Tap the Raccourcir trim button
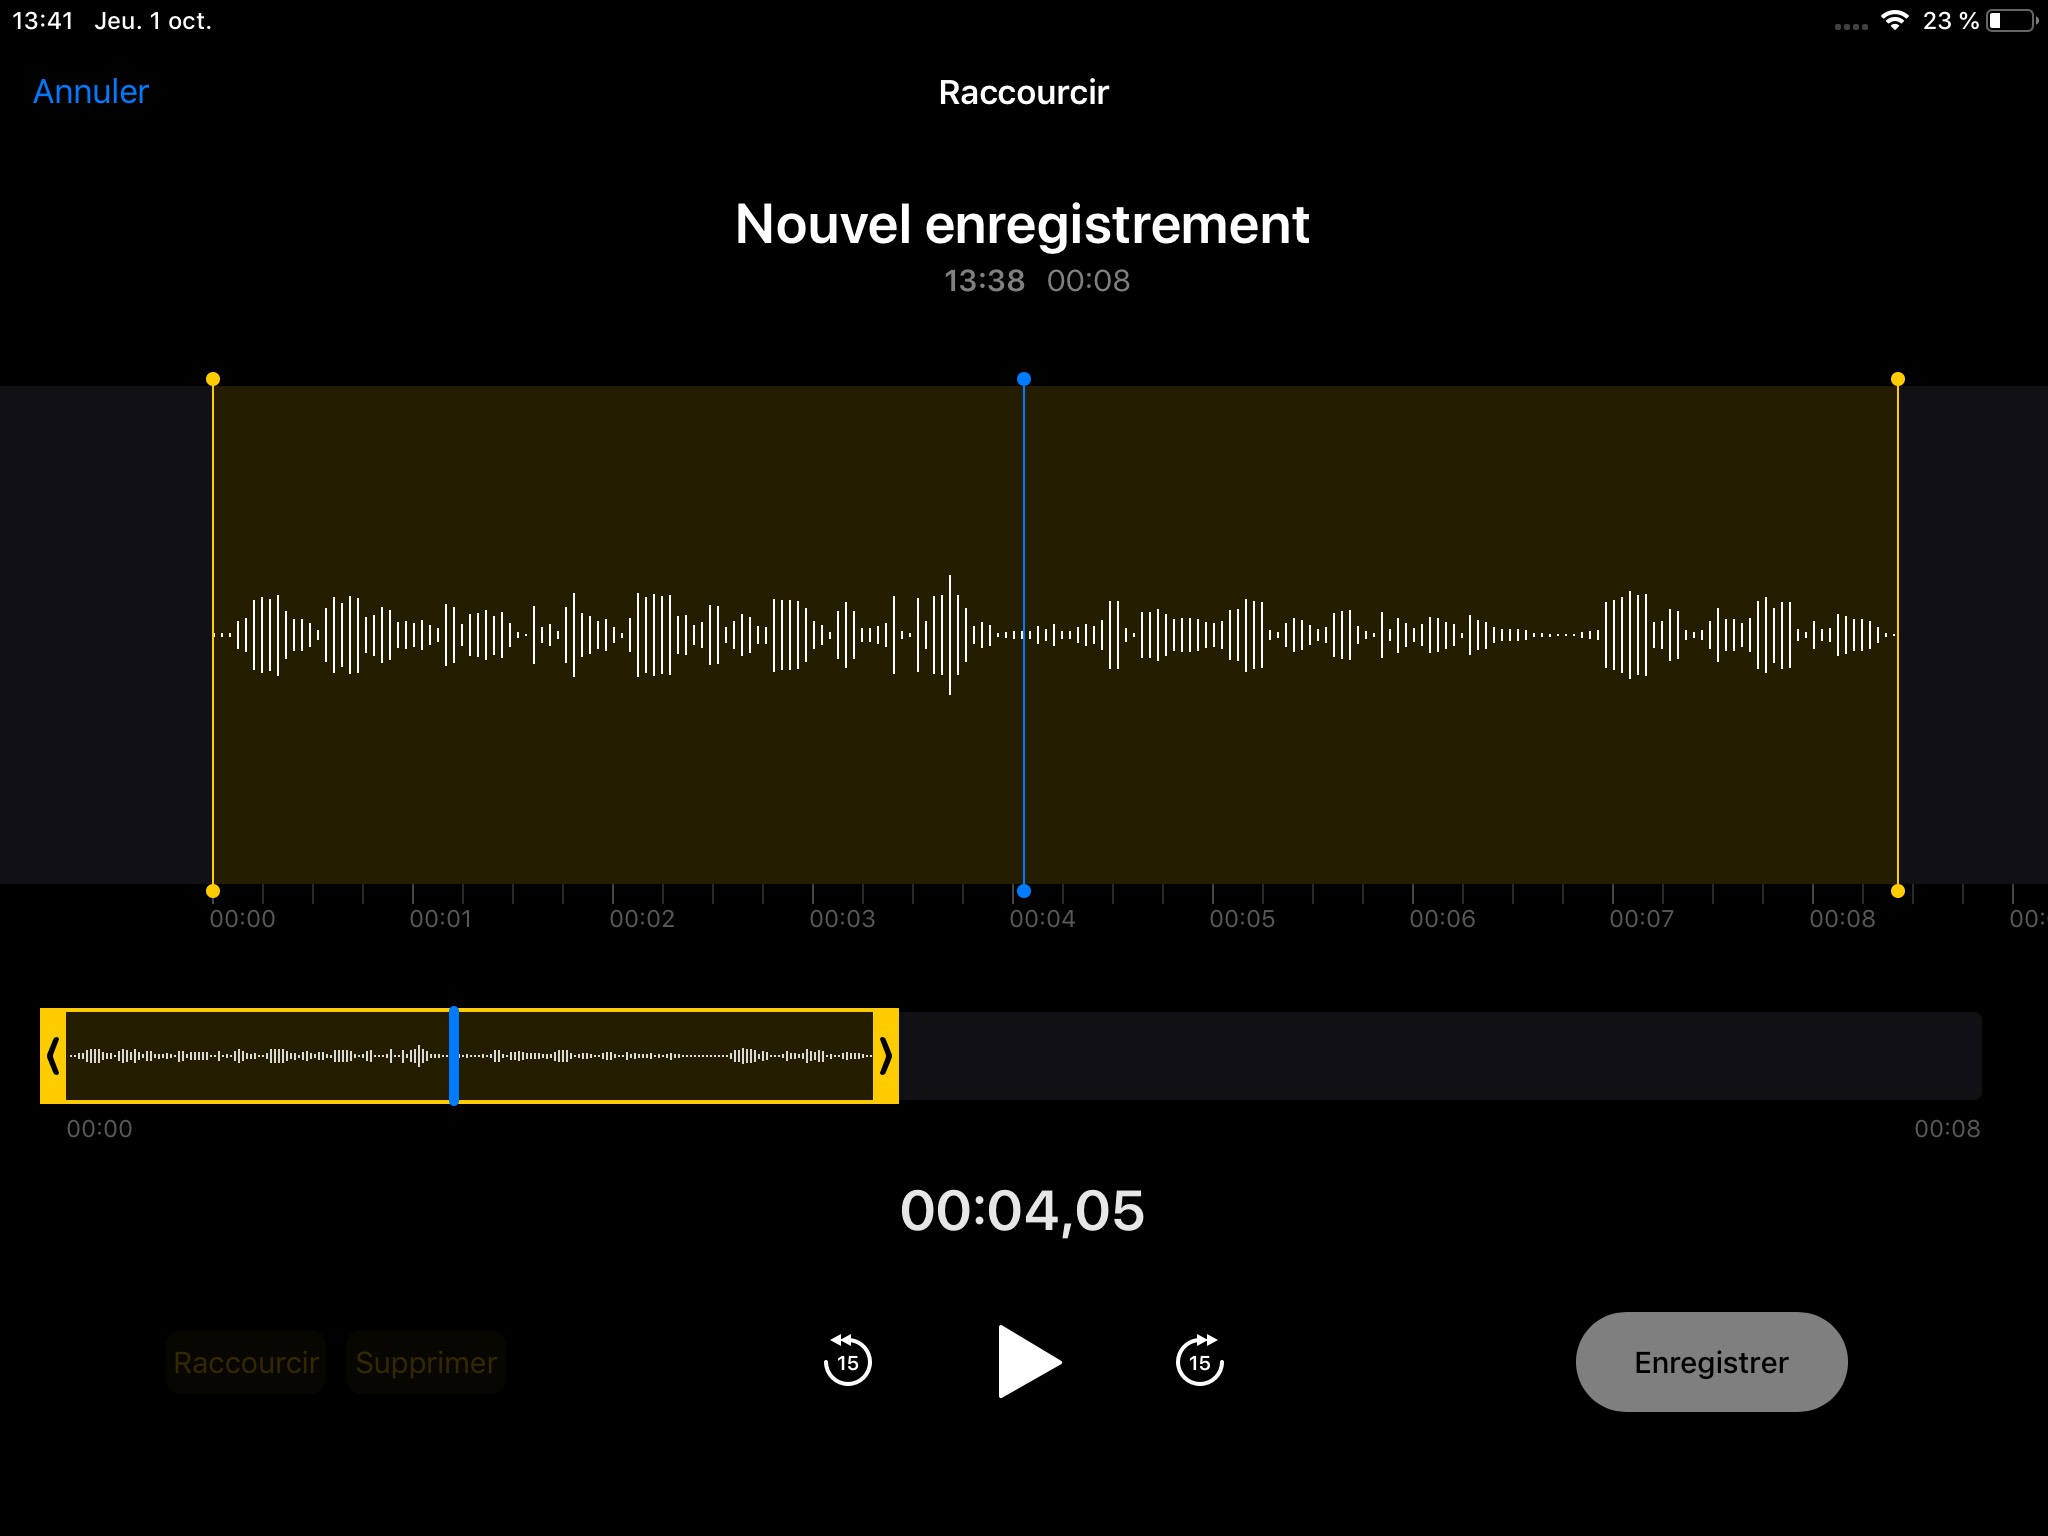 pos(246,1362)
